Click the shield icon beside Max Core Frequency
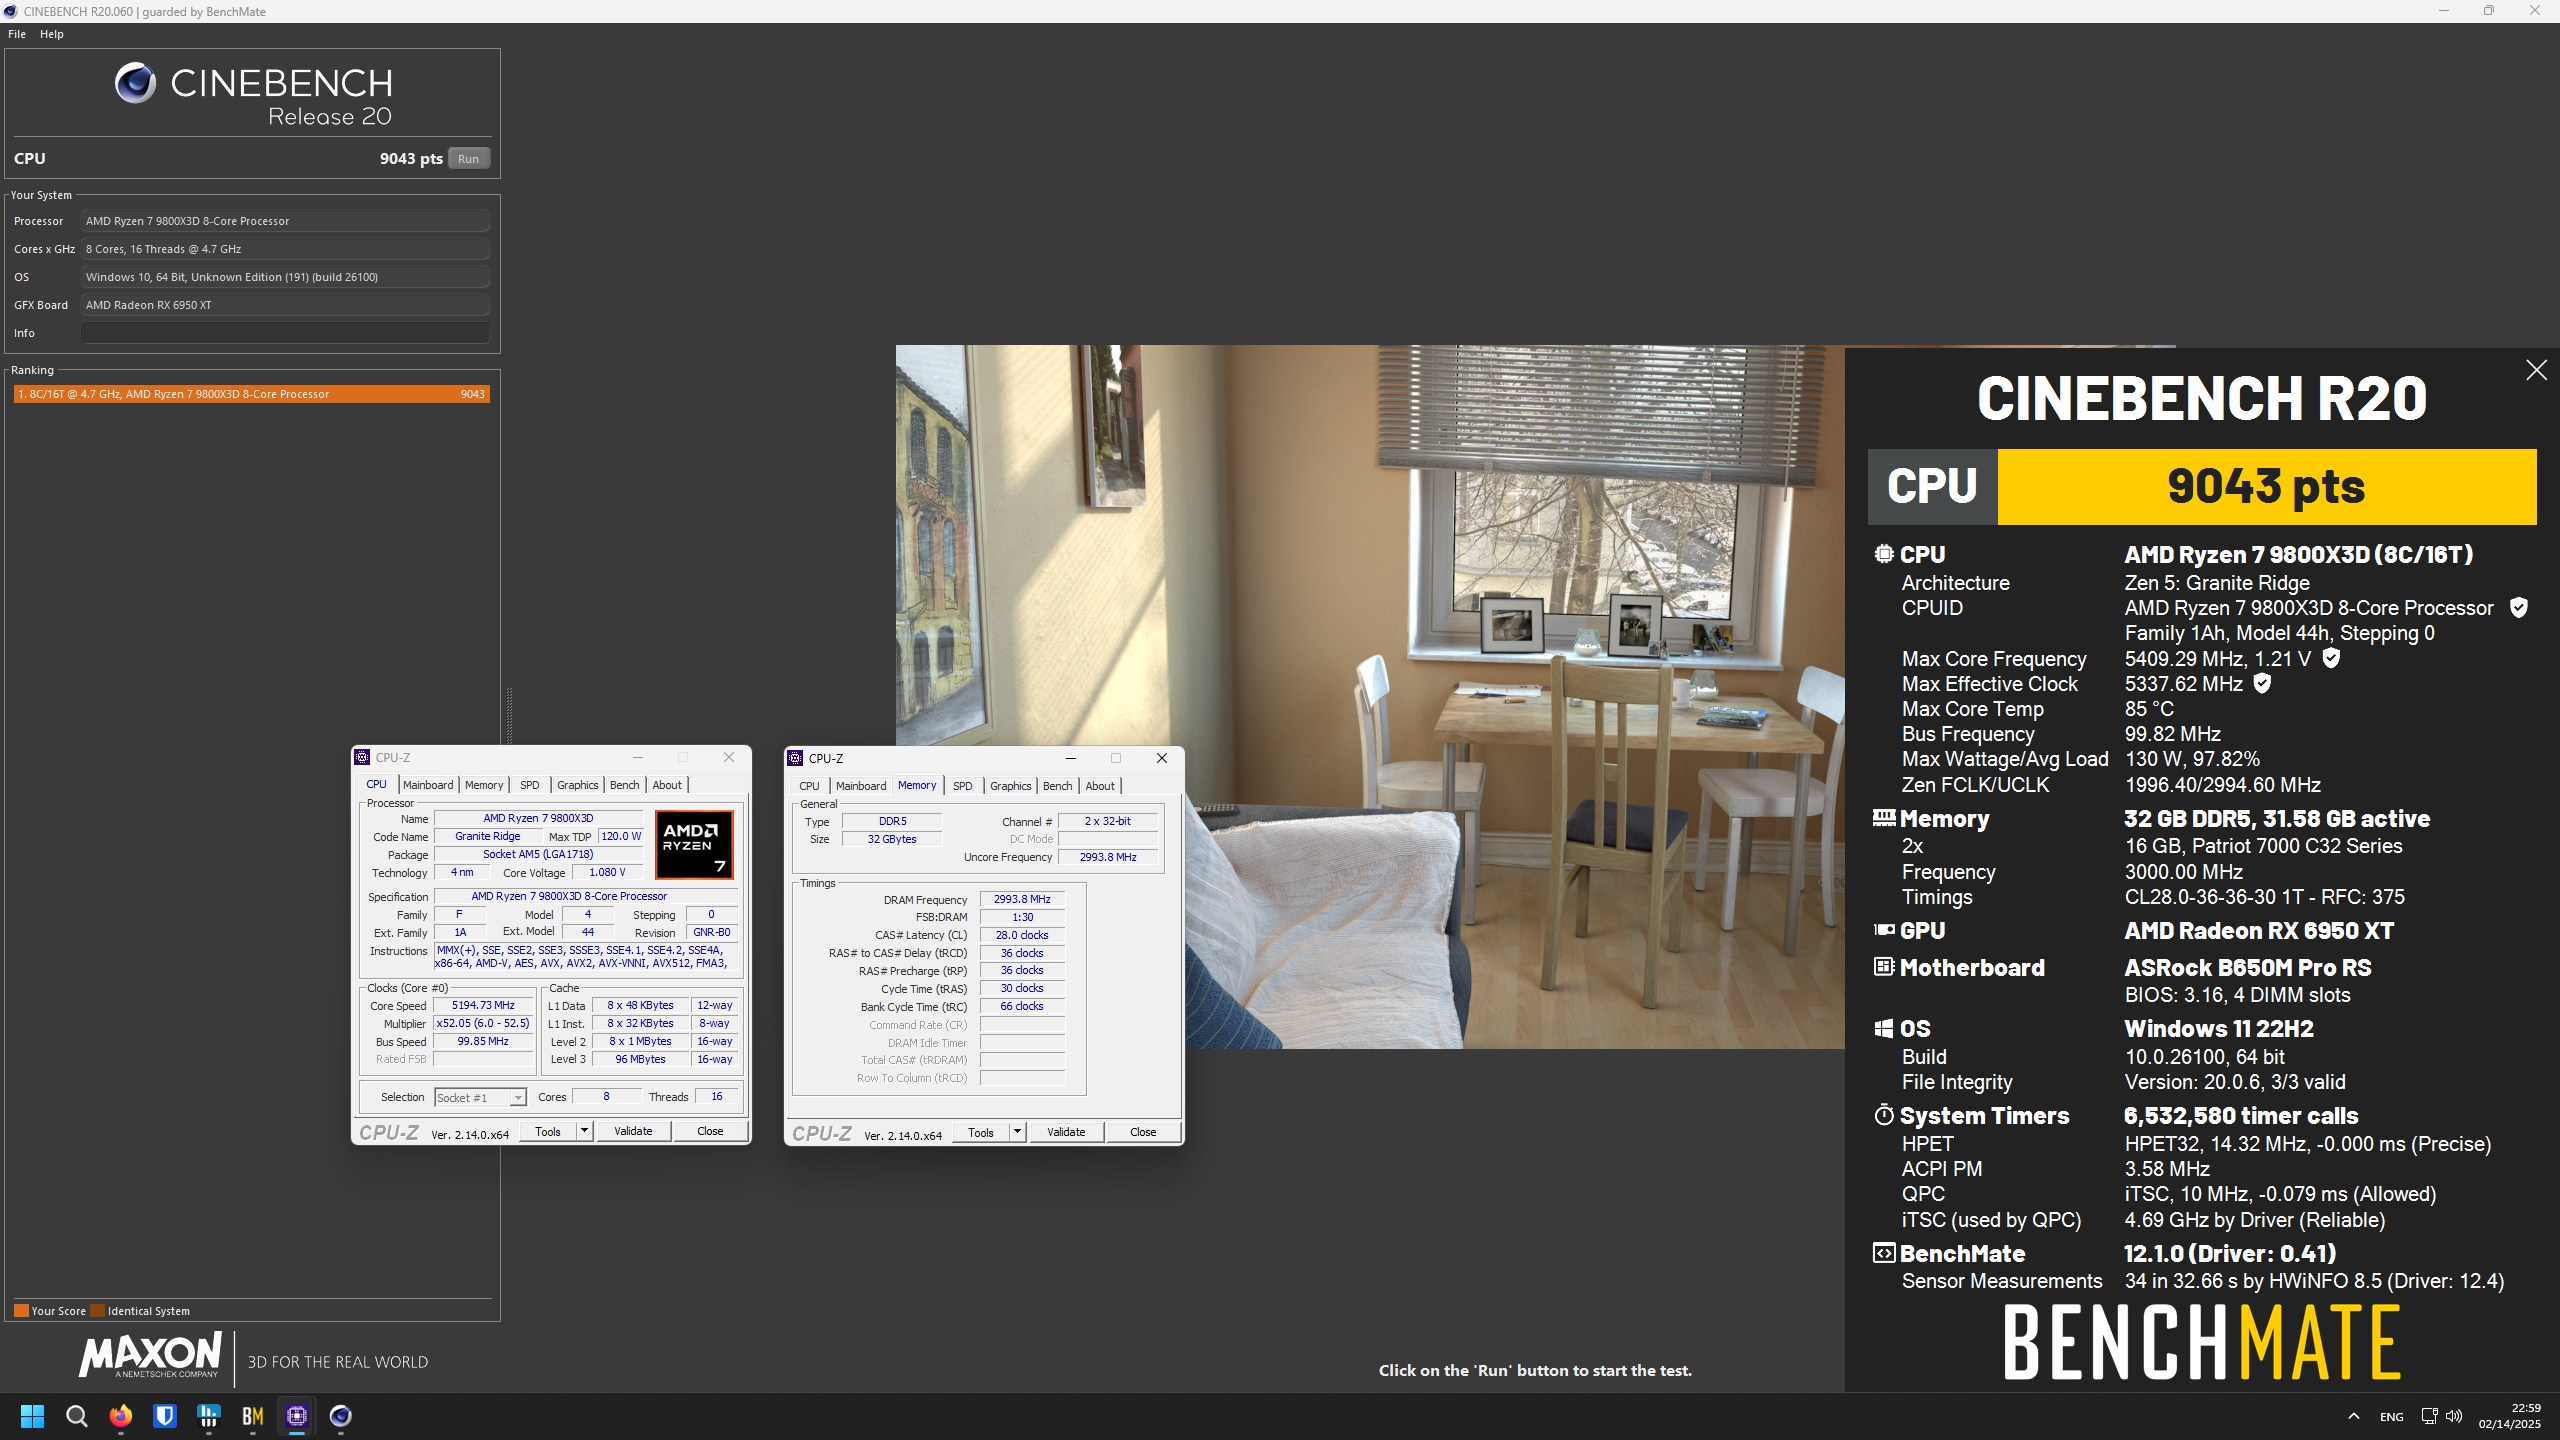The width and height of the screenshot is (2560, 1440). click(x=2331, y=658)
